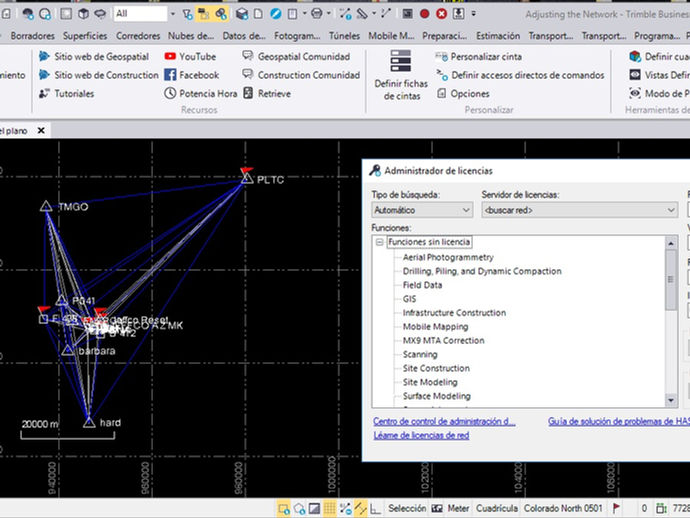690x518 pixels.
Task: Click the filter funnel toolbar icon
Action: tap(187, 15)
